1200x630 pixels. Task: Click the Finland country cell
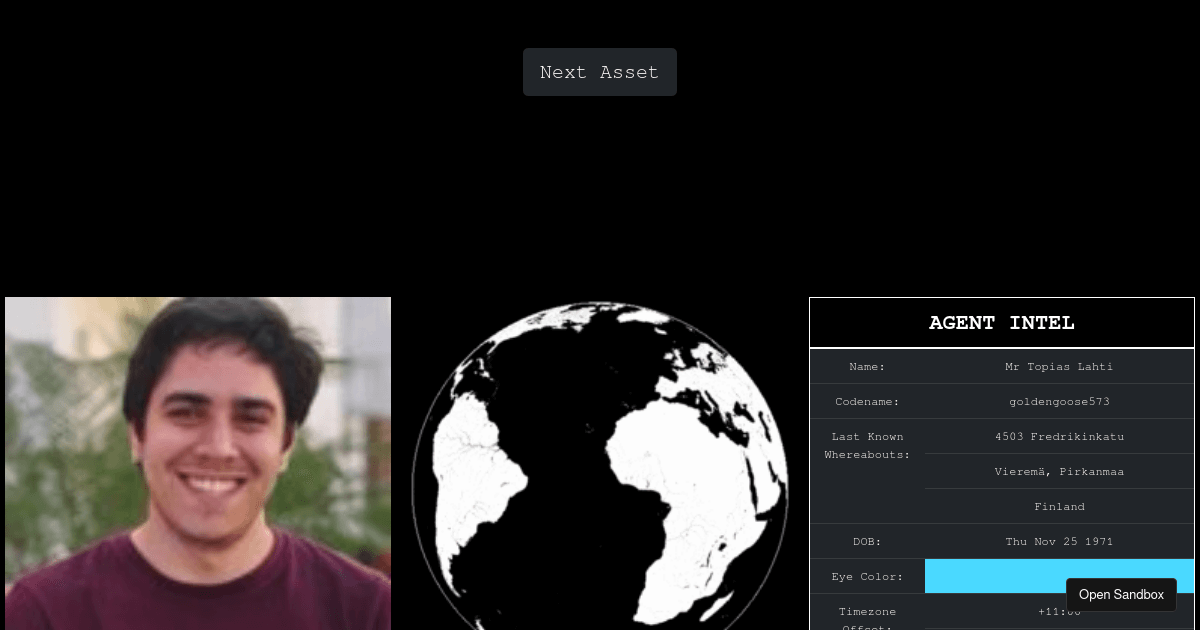tap(1059, 507)
